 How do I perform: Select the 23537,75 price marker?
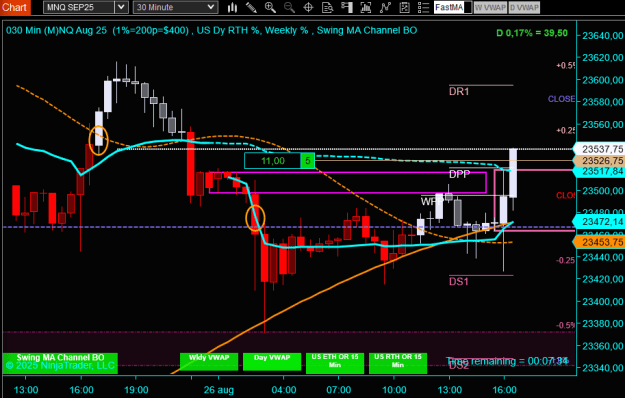tap(599, 149)
